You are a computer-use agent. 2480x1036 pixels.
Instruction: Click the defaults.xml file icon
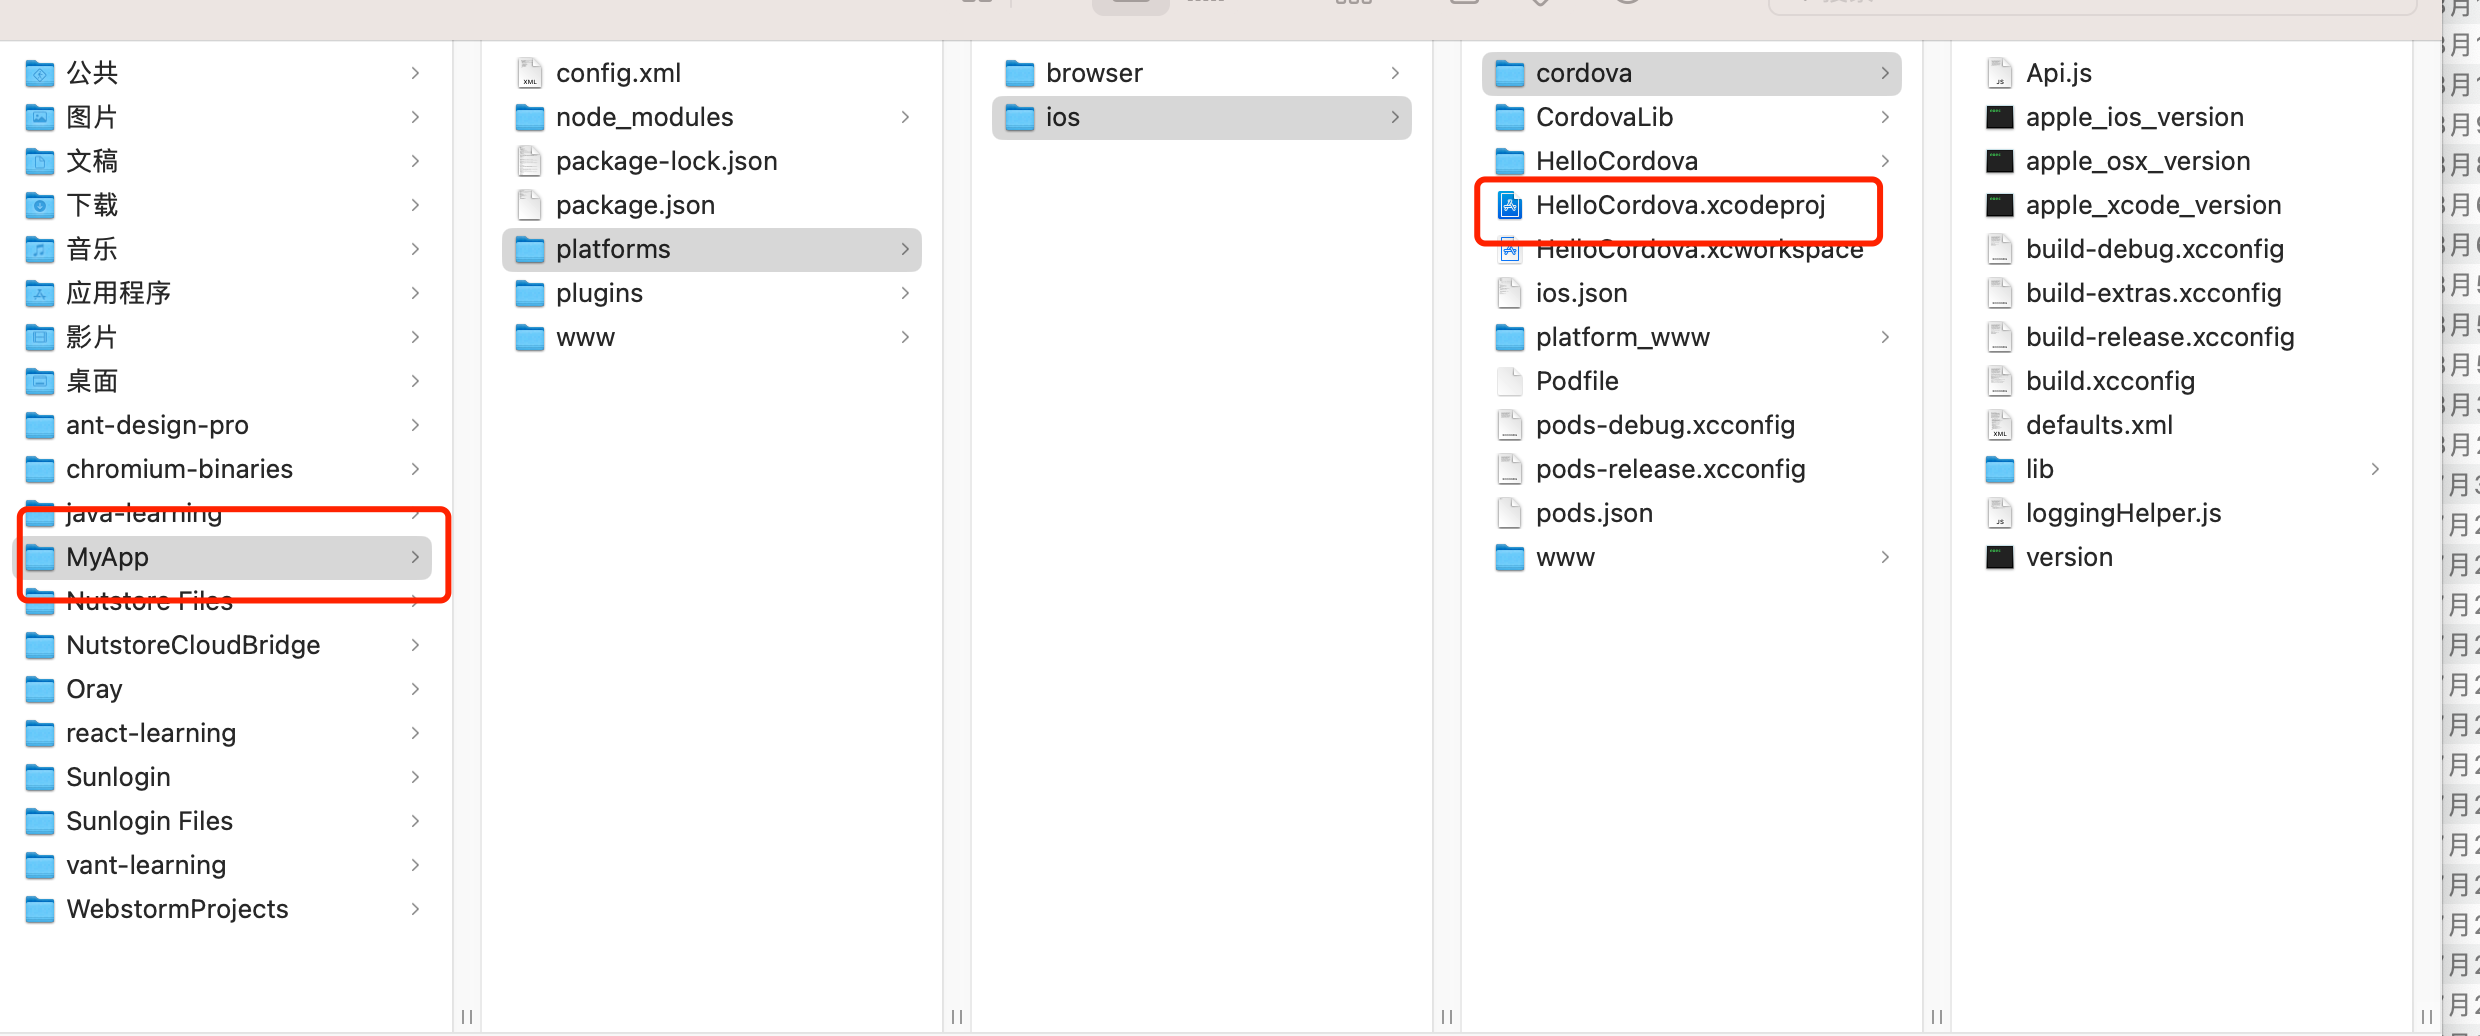pyautogui.click(x=1999, y=425)
